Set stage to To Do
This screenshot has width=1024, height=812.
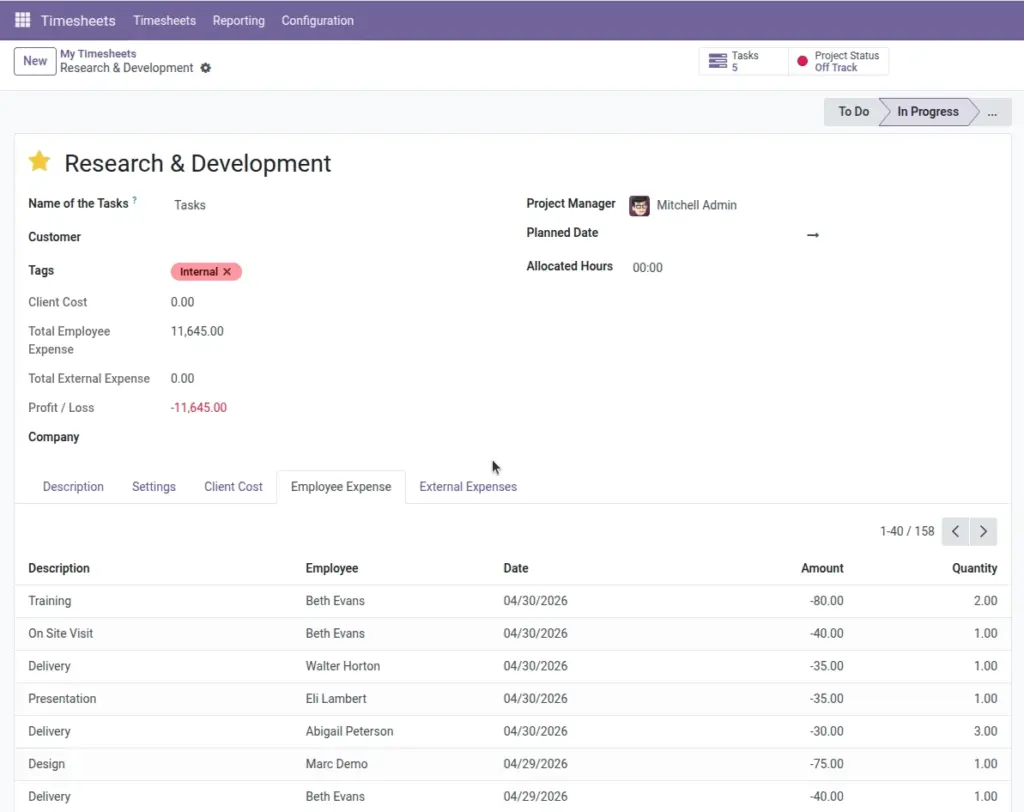pos(853,112)
